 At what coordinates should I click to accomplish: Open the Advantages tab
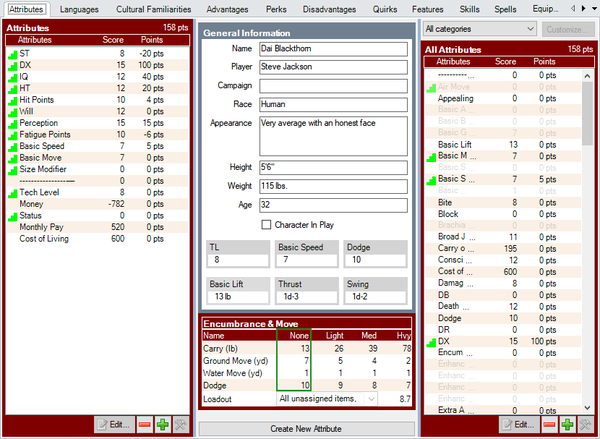click(x=227, y=9)
